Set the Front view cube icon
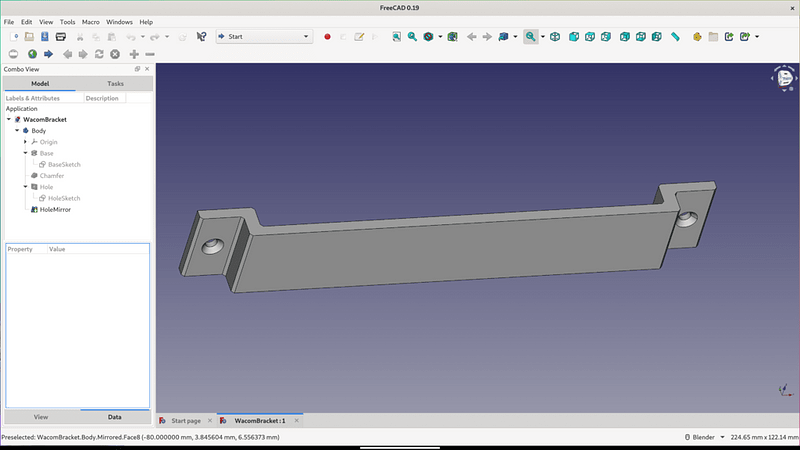The width and height of the screenshot is (800, 450). [x=574, y=37]
